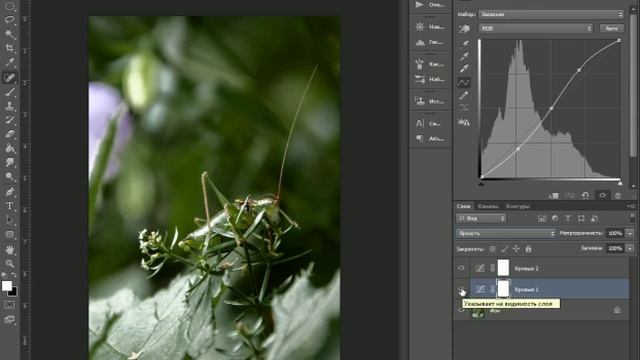Screen dimensions: 640x360
Task: Select the Magic Wand tool
Action: coord(10,34)
